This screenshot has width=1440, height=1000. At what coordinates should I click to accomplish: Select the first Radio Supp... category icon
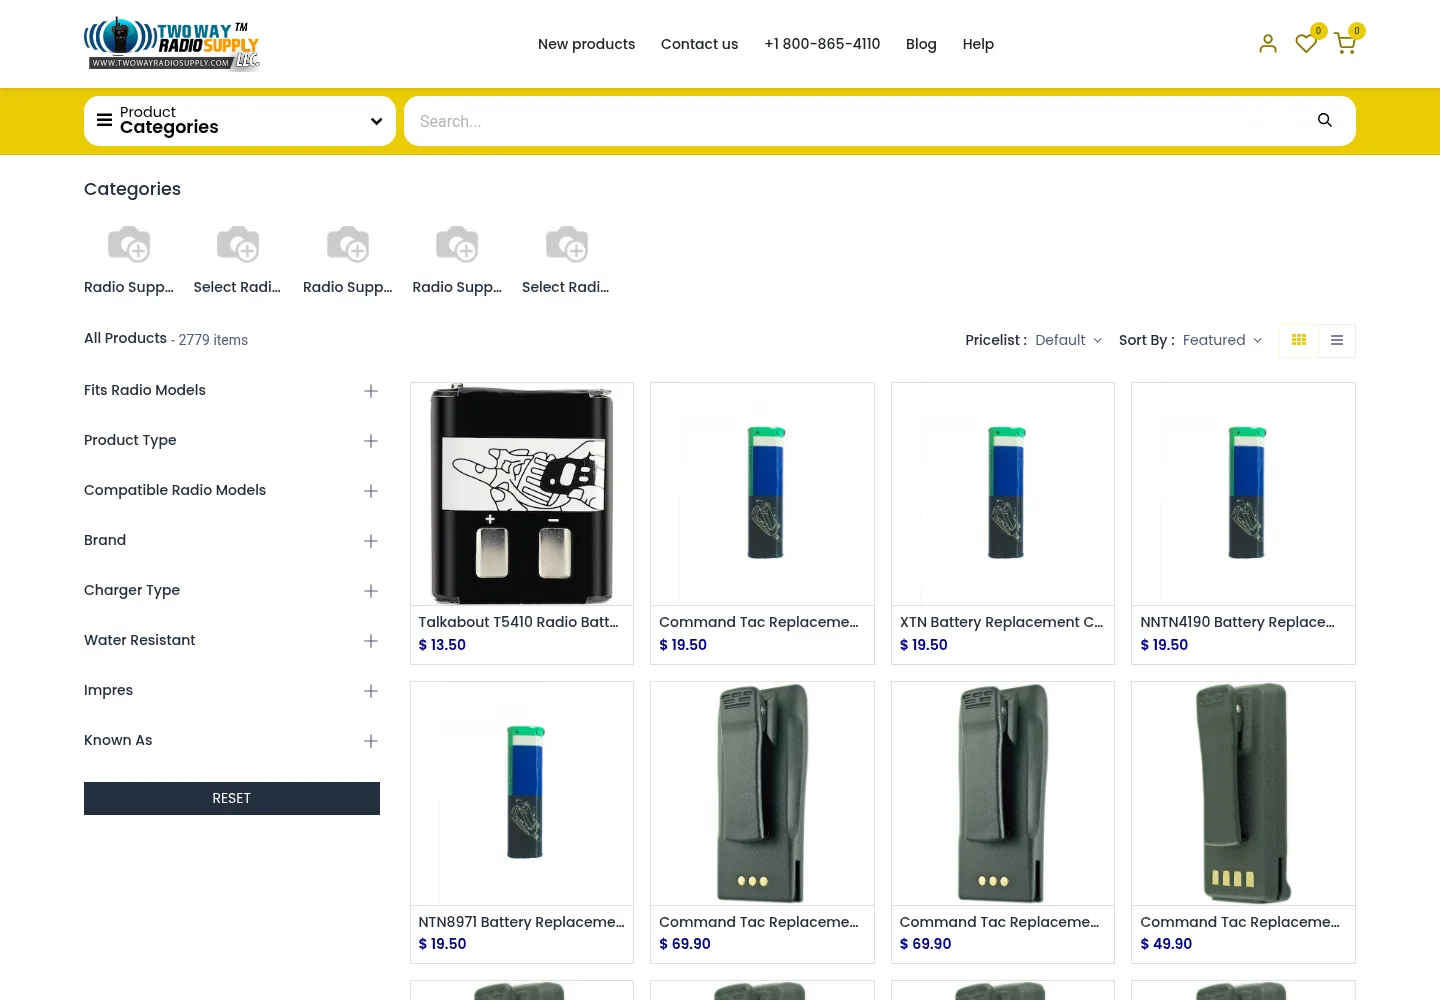click(x=129, y=244)
